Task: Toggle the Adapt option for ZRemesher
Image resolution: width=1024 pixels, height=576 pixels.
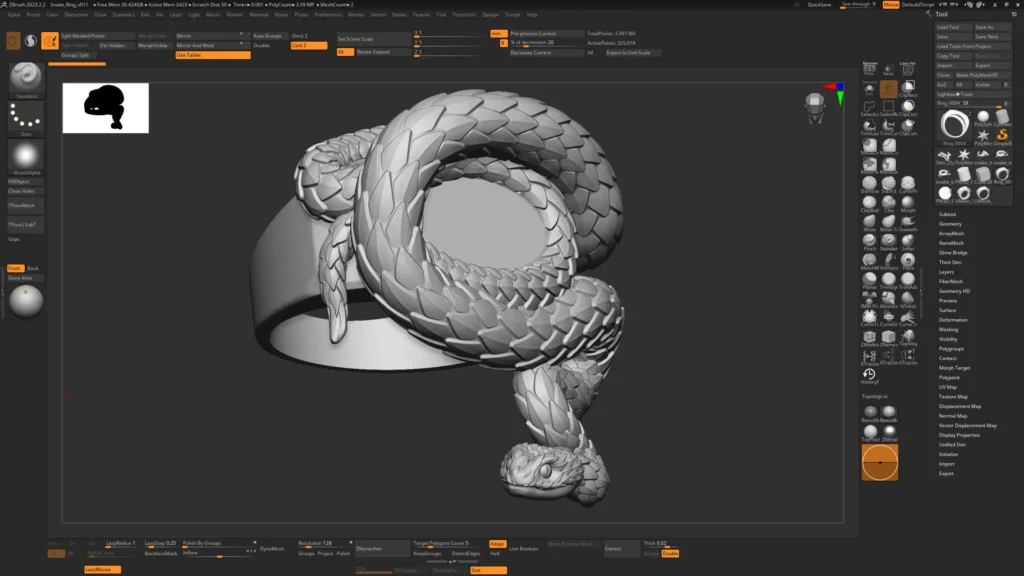Action: (497, 544)
